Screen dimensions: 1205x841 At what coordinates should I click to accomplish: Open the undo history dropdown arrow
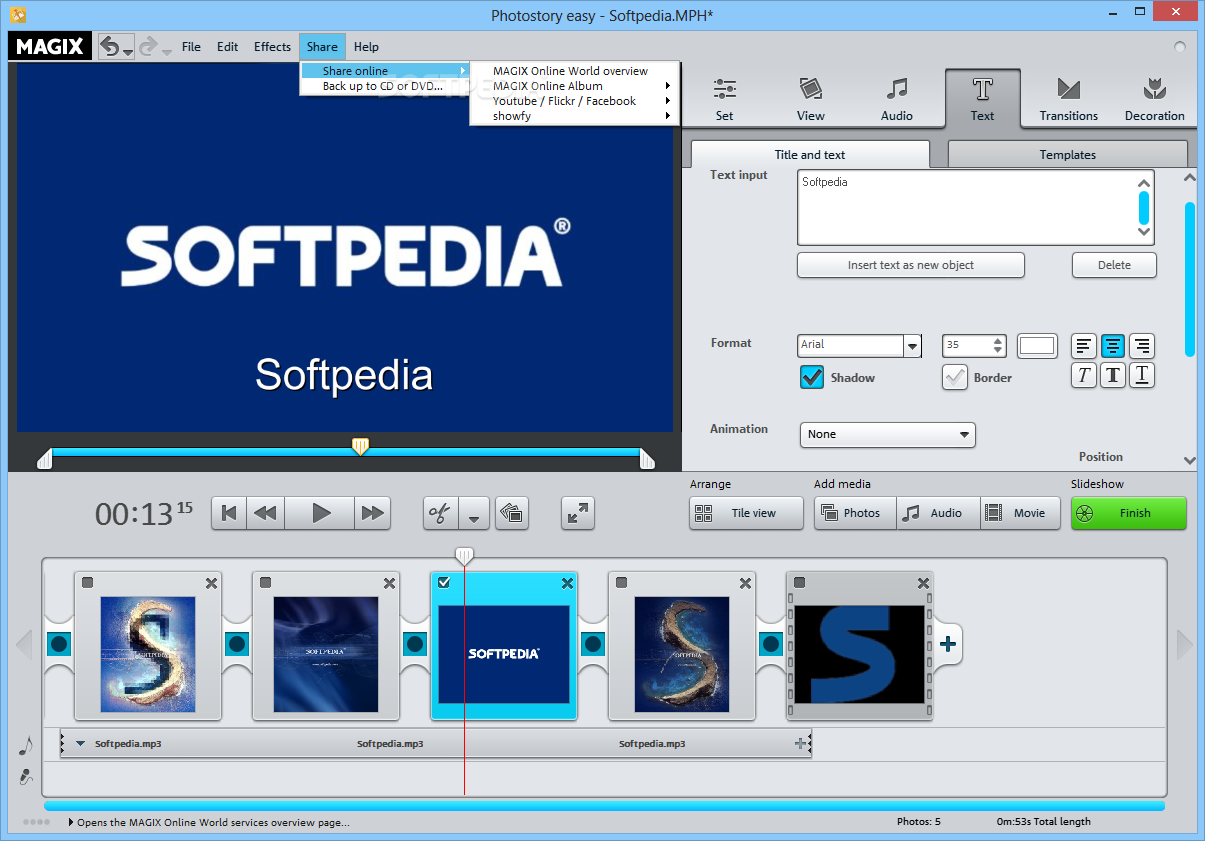(128, 50)
